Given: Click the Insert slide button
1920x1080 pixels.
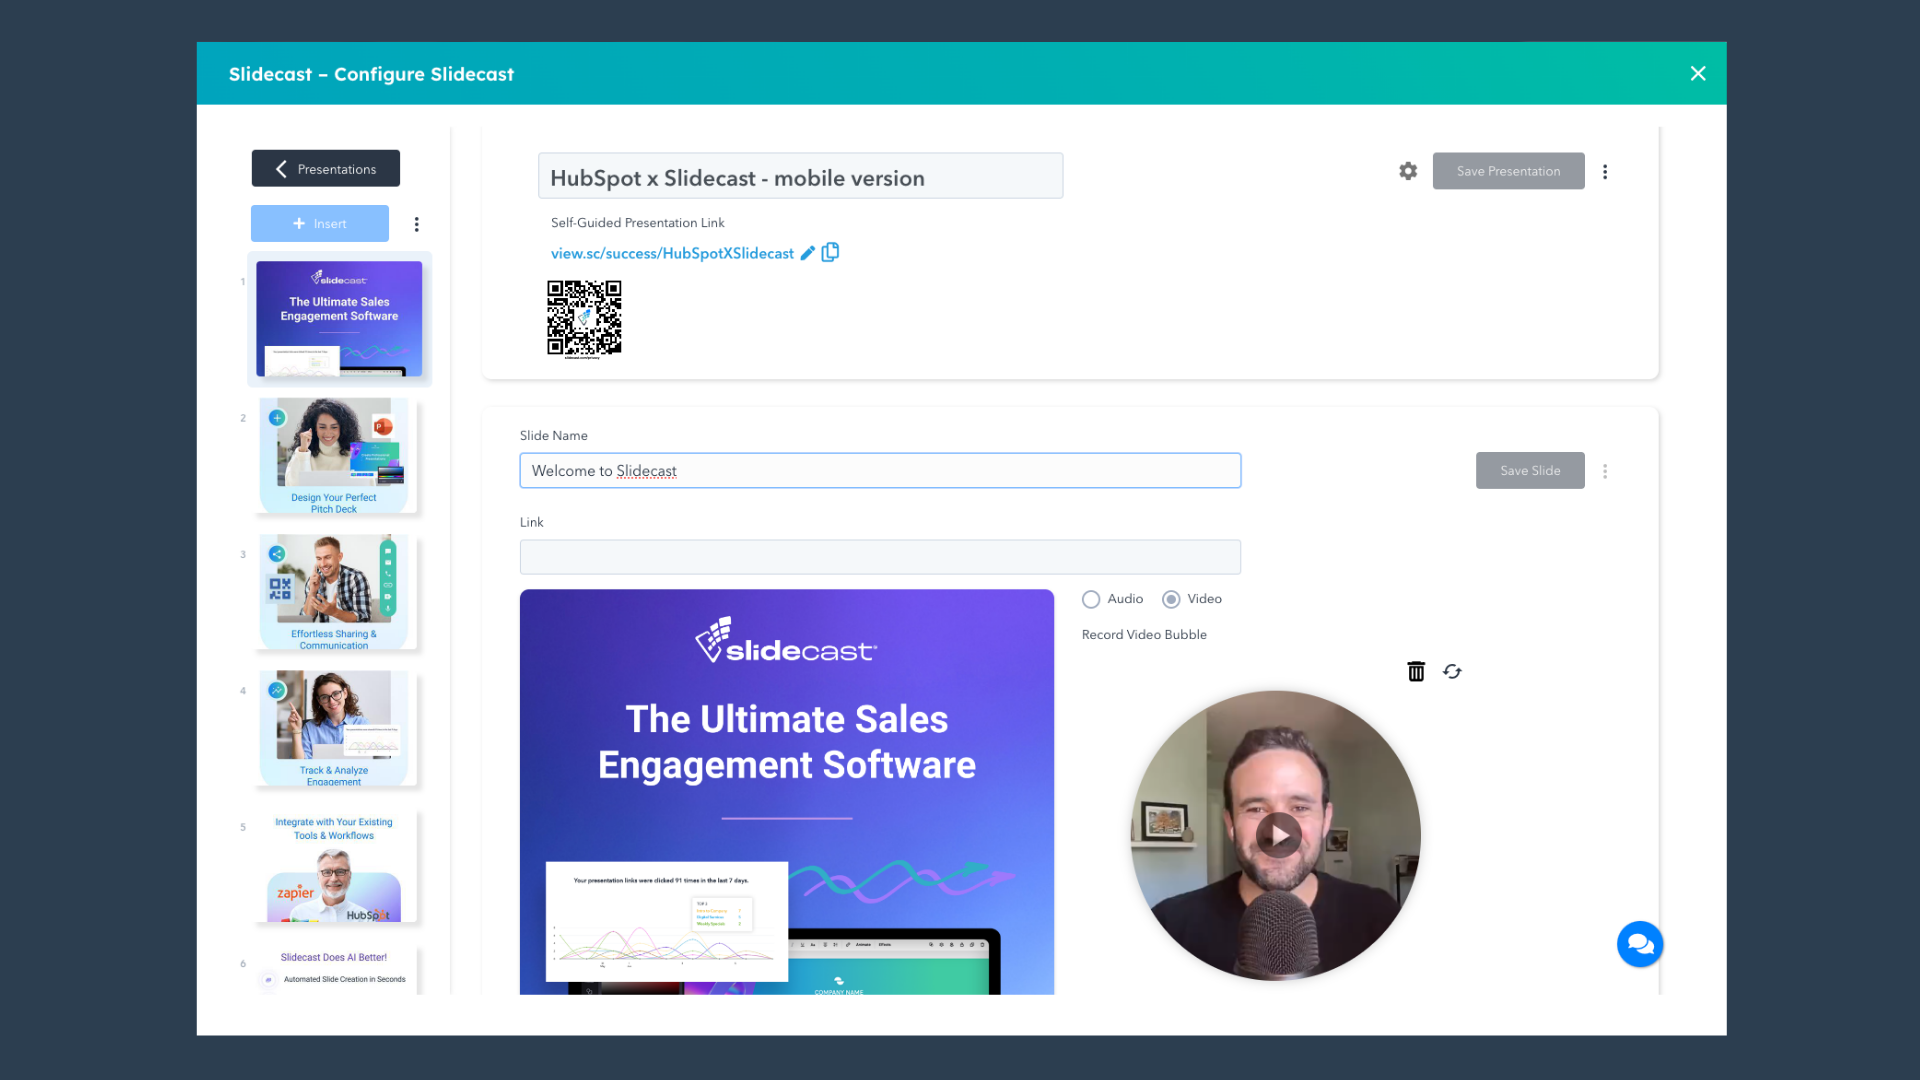Looking at the screenshot, I should point(320,224).
